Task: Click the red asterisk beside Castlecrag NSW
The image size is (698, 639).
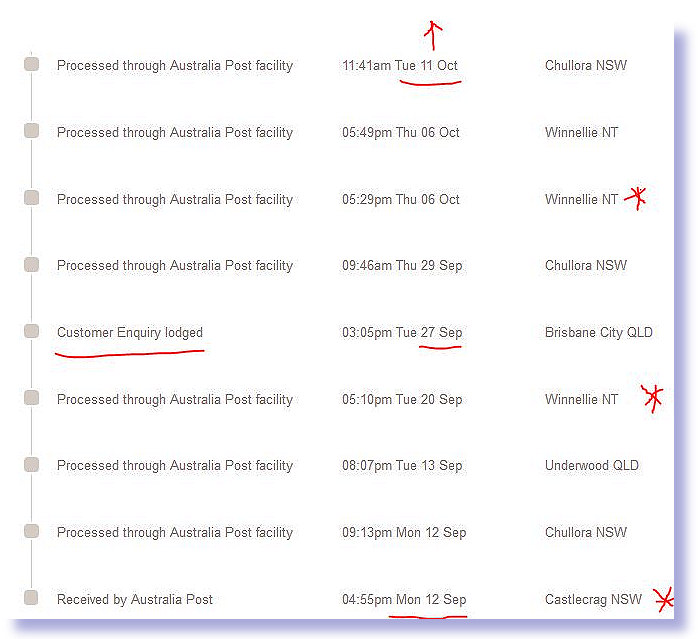Action: pos(664,600)
